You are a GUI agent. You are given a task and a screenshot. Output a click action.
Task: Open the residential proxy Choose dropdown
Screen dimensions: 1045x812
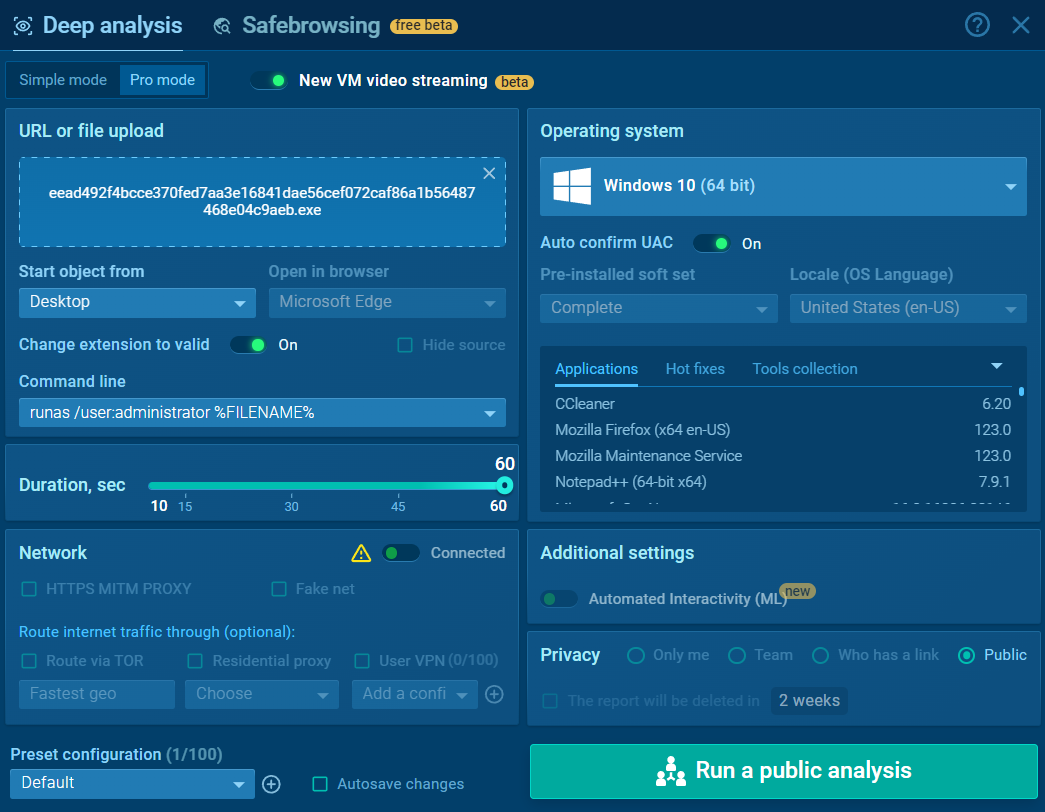point(262,694)
